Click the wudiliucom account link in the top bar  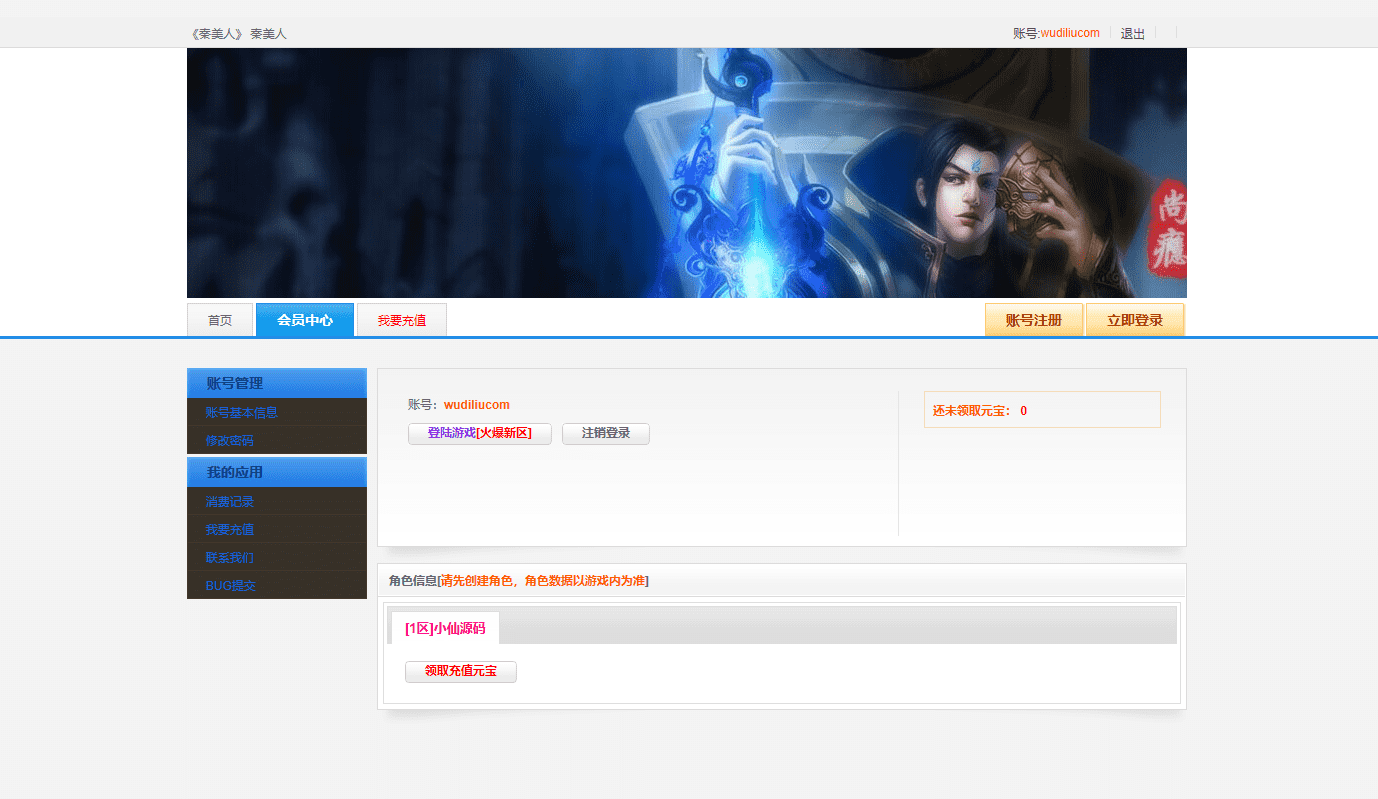[1070, 33]
